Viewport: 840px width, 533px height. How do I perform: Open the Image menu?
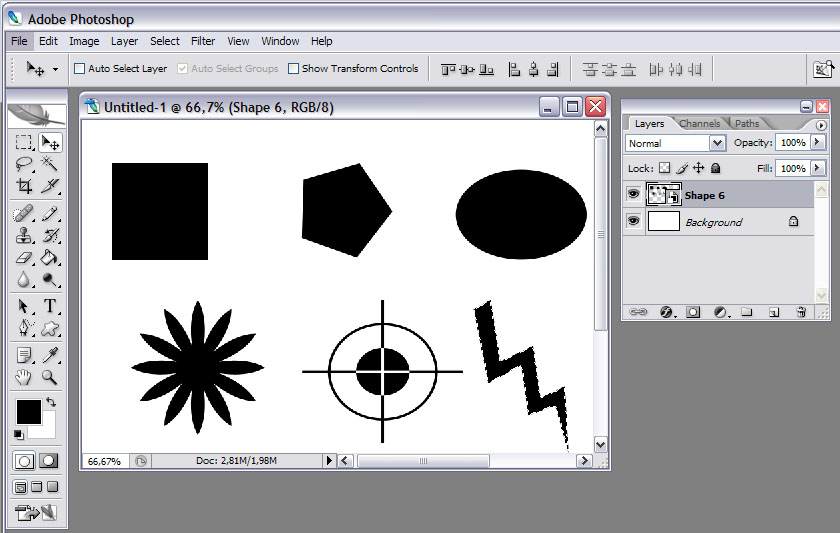pos(84,41)
